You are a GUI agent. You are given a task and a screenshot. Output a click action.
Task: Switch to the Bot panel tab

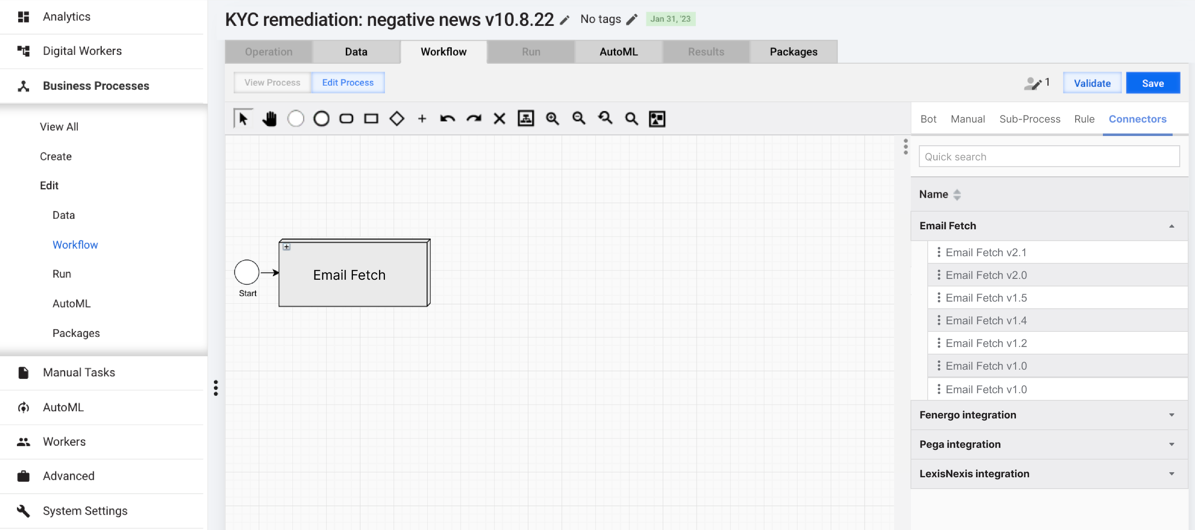point(928,119)
